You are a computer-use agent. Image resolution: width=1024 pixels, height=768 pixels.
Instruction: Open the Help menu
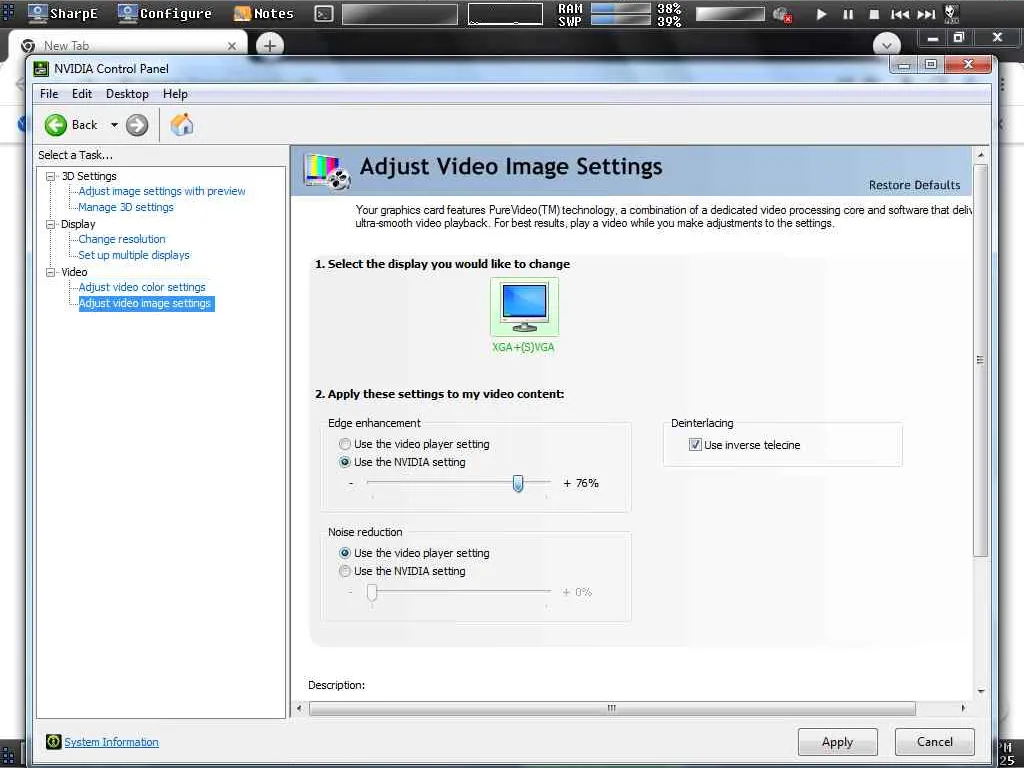[175, 93]
